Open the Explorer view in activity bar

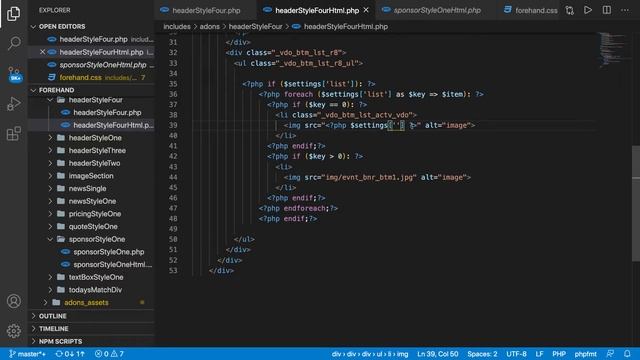(13, 13)
